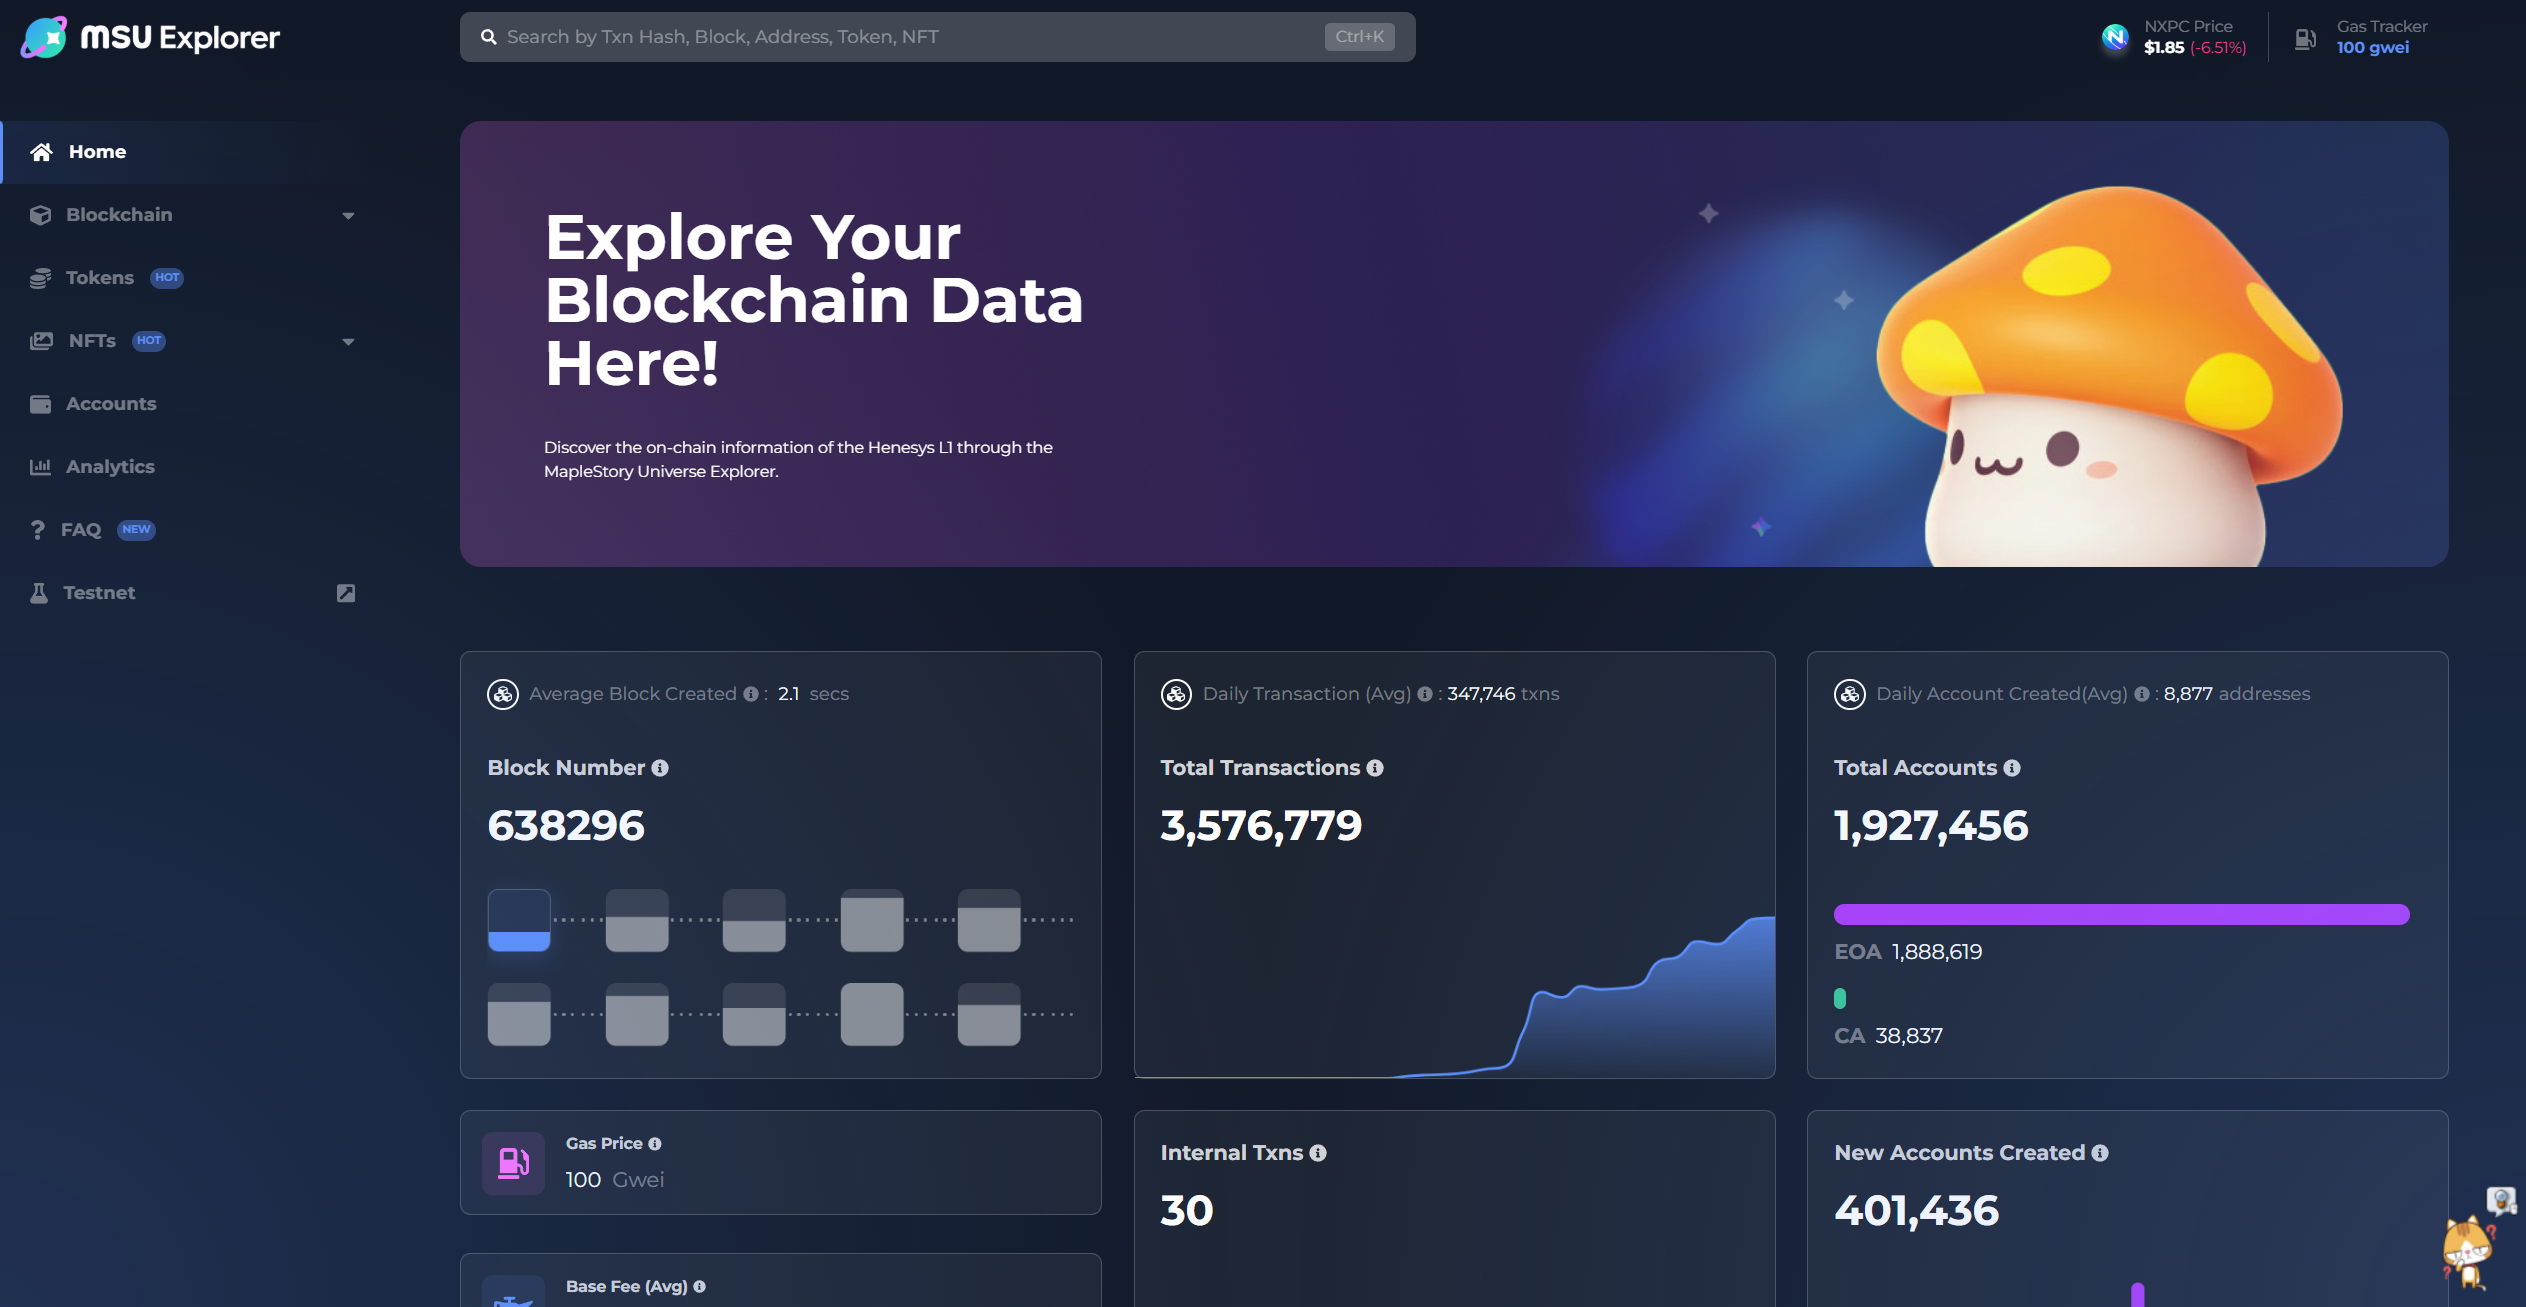The width and height of the screenshot is (2526, 1307).
Task: Click the Home house icon
Action: click(x=41, y=152)
